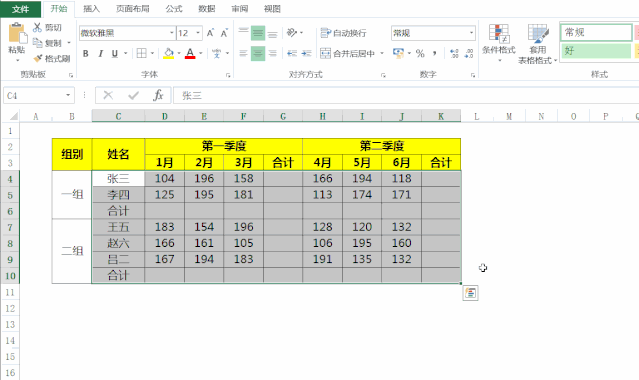Select the Good (好) cell style

[x=596, y=51]
